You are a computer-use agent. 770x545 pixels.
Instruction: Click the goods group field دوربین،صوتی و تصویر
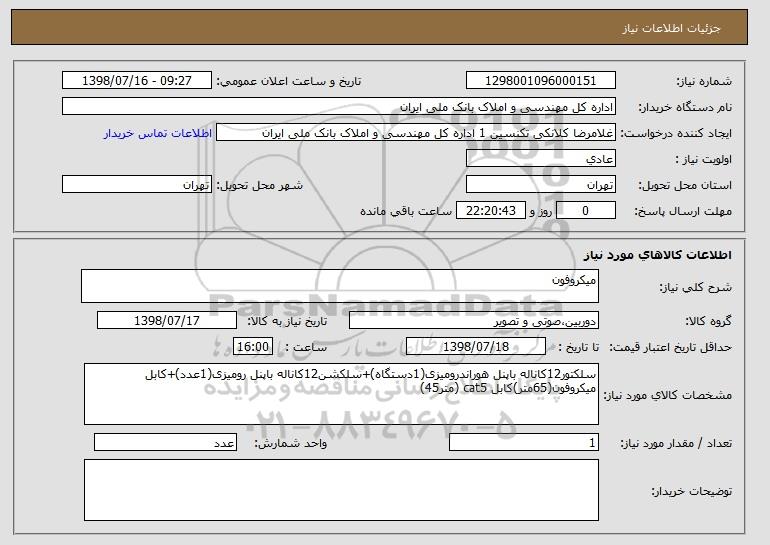[x=474, y=321]
